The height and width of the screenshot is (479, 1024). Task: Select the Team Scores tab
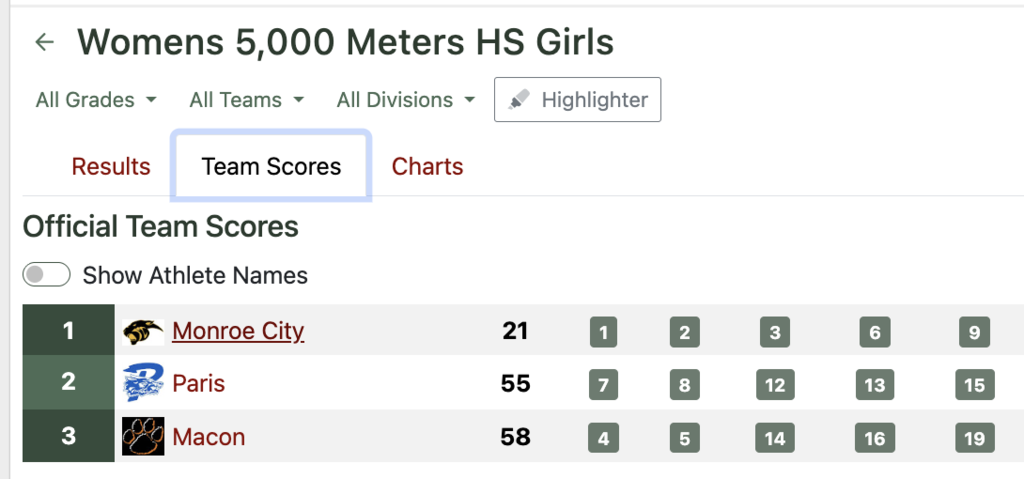click(x=271, y=166)
